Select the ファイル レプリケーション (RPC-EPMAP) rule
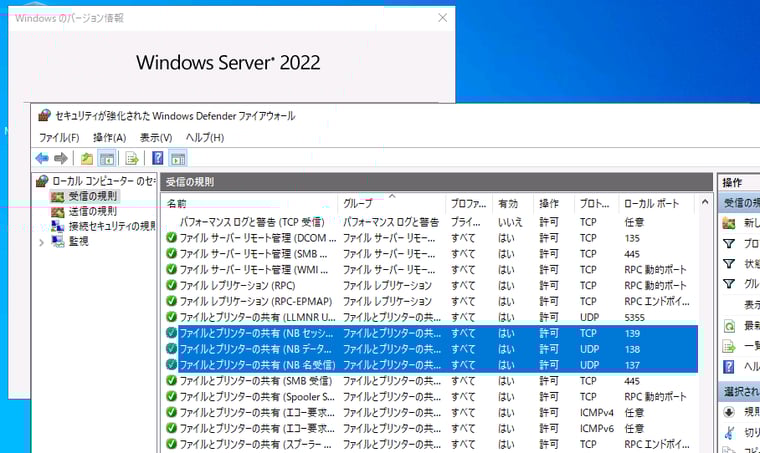This screenshot has height=453, width=760. pyautogui.click(x=256, y=301)
